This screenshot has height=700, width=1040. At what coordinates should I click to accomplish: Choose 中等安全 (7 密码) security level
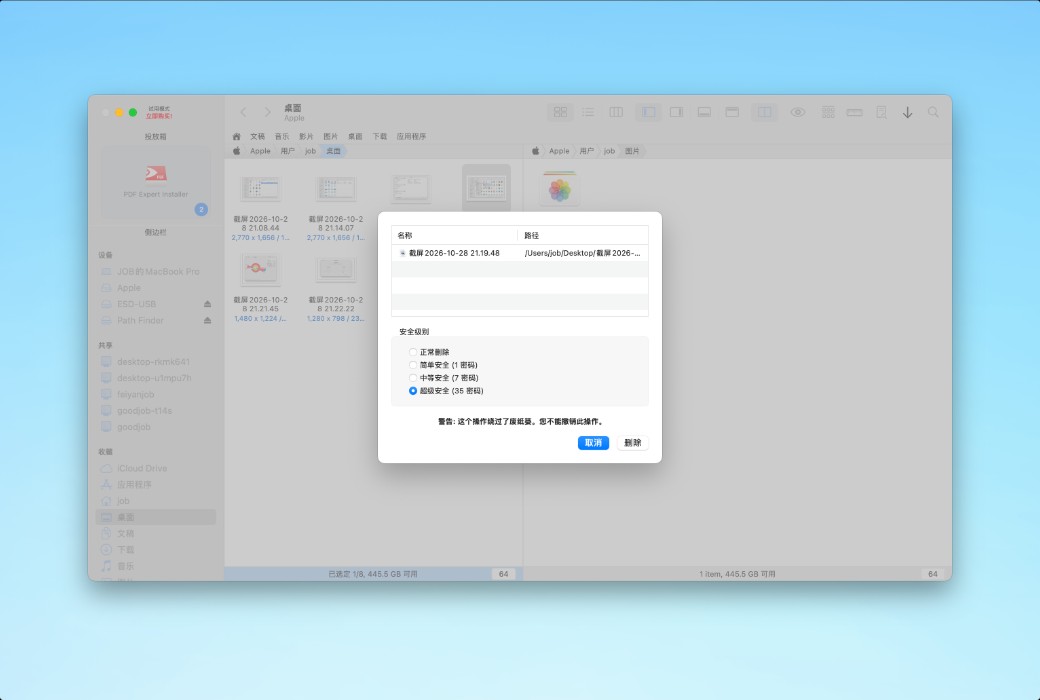tap(413, 378)
